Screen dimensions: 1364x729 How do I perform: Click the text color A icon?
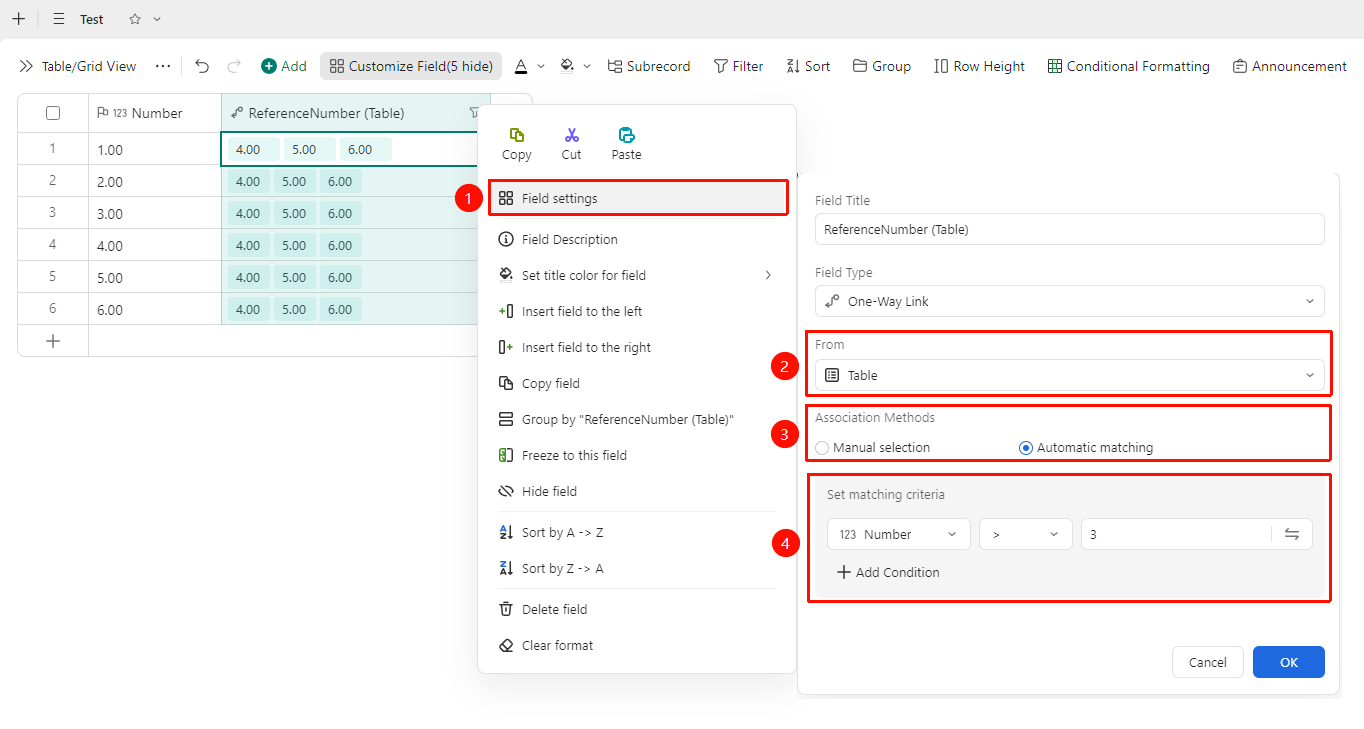point(521,66)
